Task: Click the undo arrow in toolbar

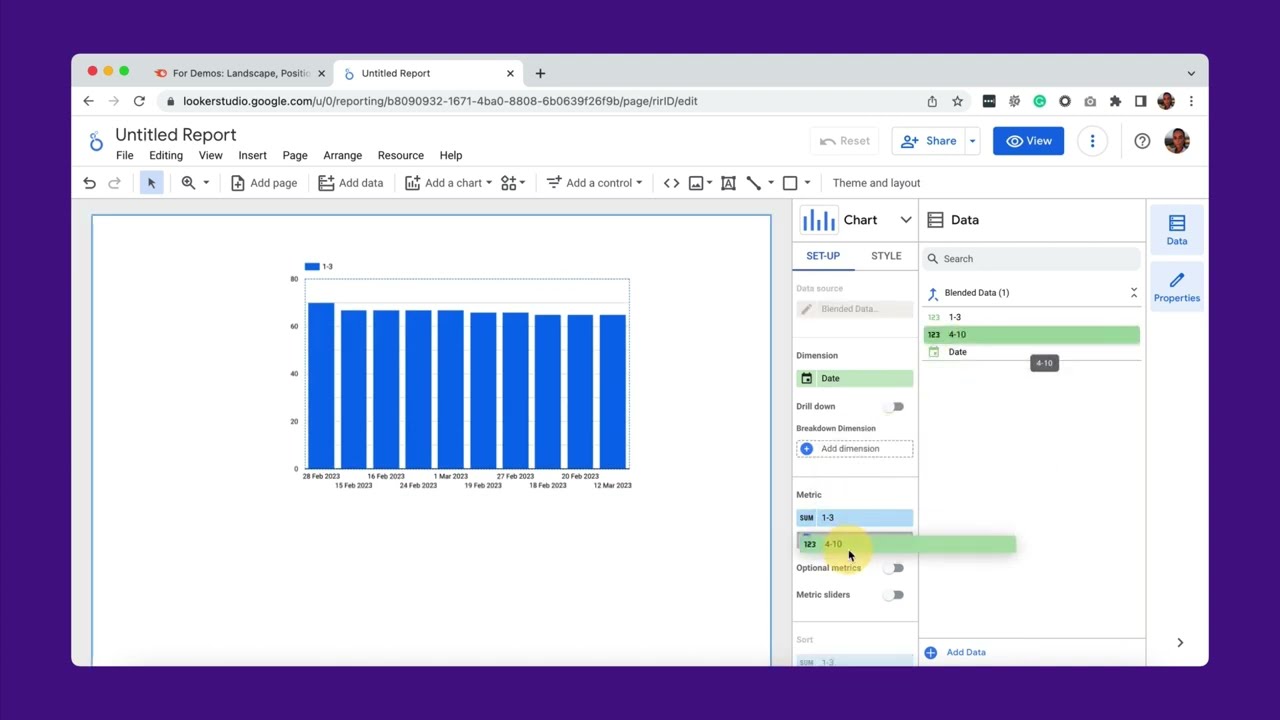Action: click(x=89, y=183)
